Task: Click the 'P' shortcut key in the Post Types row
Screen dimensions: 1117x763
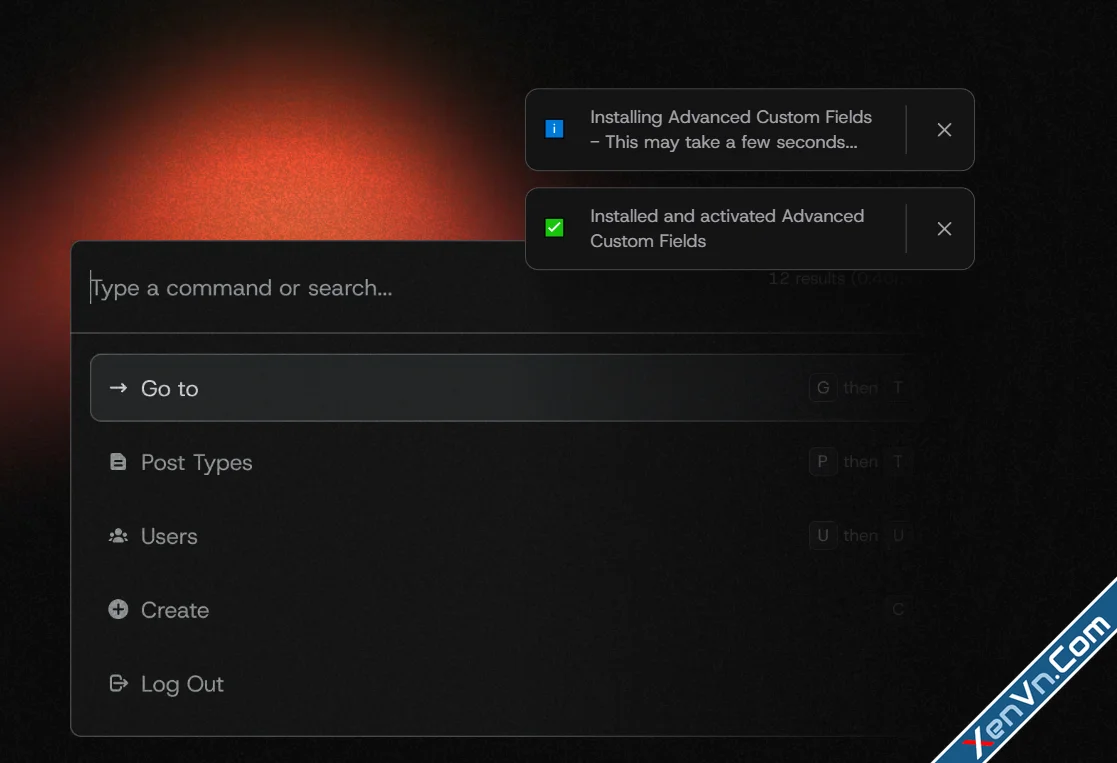Action: 823,462
